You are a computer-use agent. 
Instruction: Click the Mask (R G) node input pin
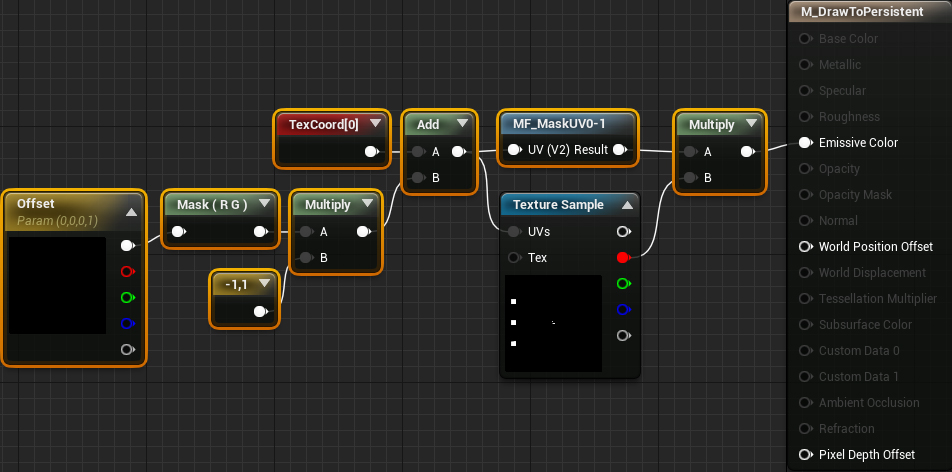coord(178,231)
